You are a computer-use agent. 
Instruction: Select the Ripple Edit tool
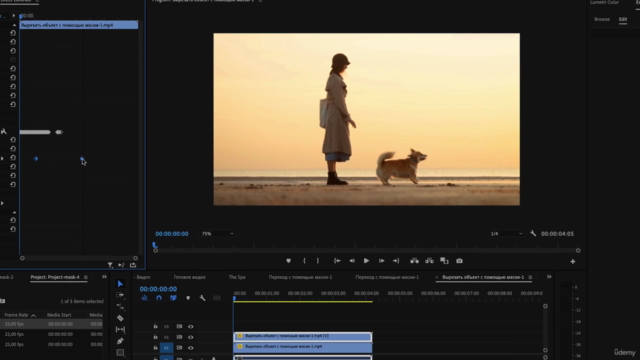[120, 306]
